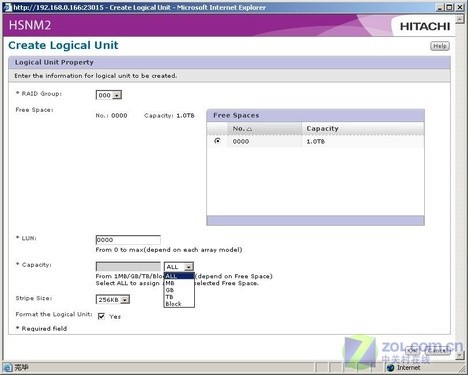
Task: Choose Block in the unit list
Action: pos(179,304)
